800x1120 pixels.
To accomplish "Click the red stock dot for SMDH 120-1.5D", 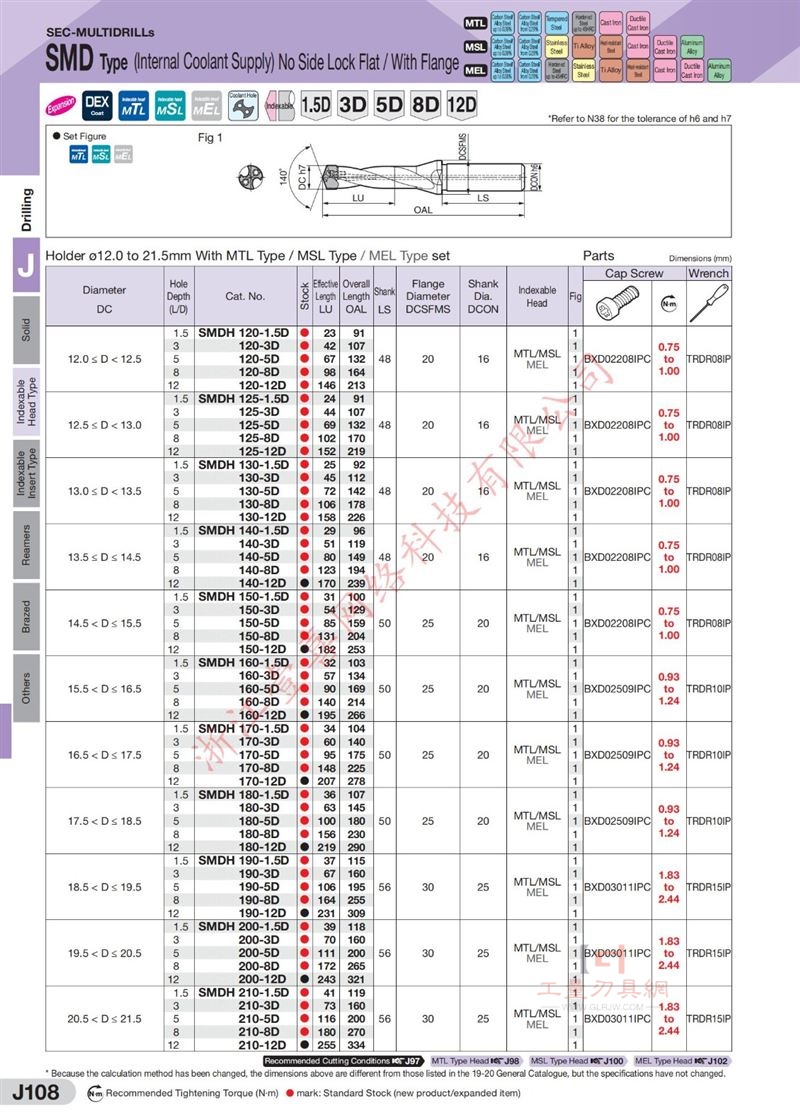I will pyautogui.click(x=305, y=333).
